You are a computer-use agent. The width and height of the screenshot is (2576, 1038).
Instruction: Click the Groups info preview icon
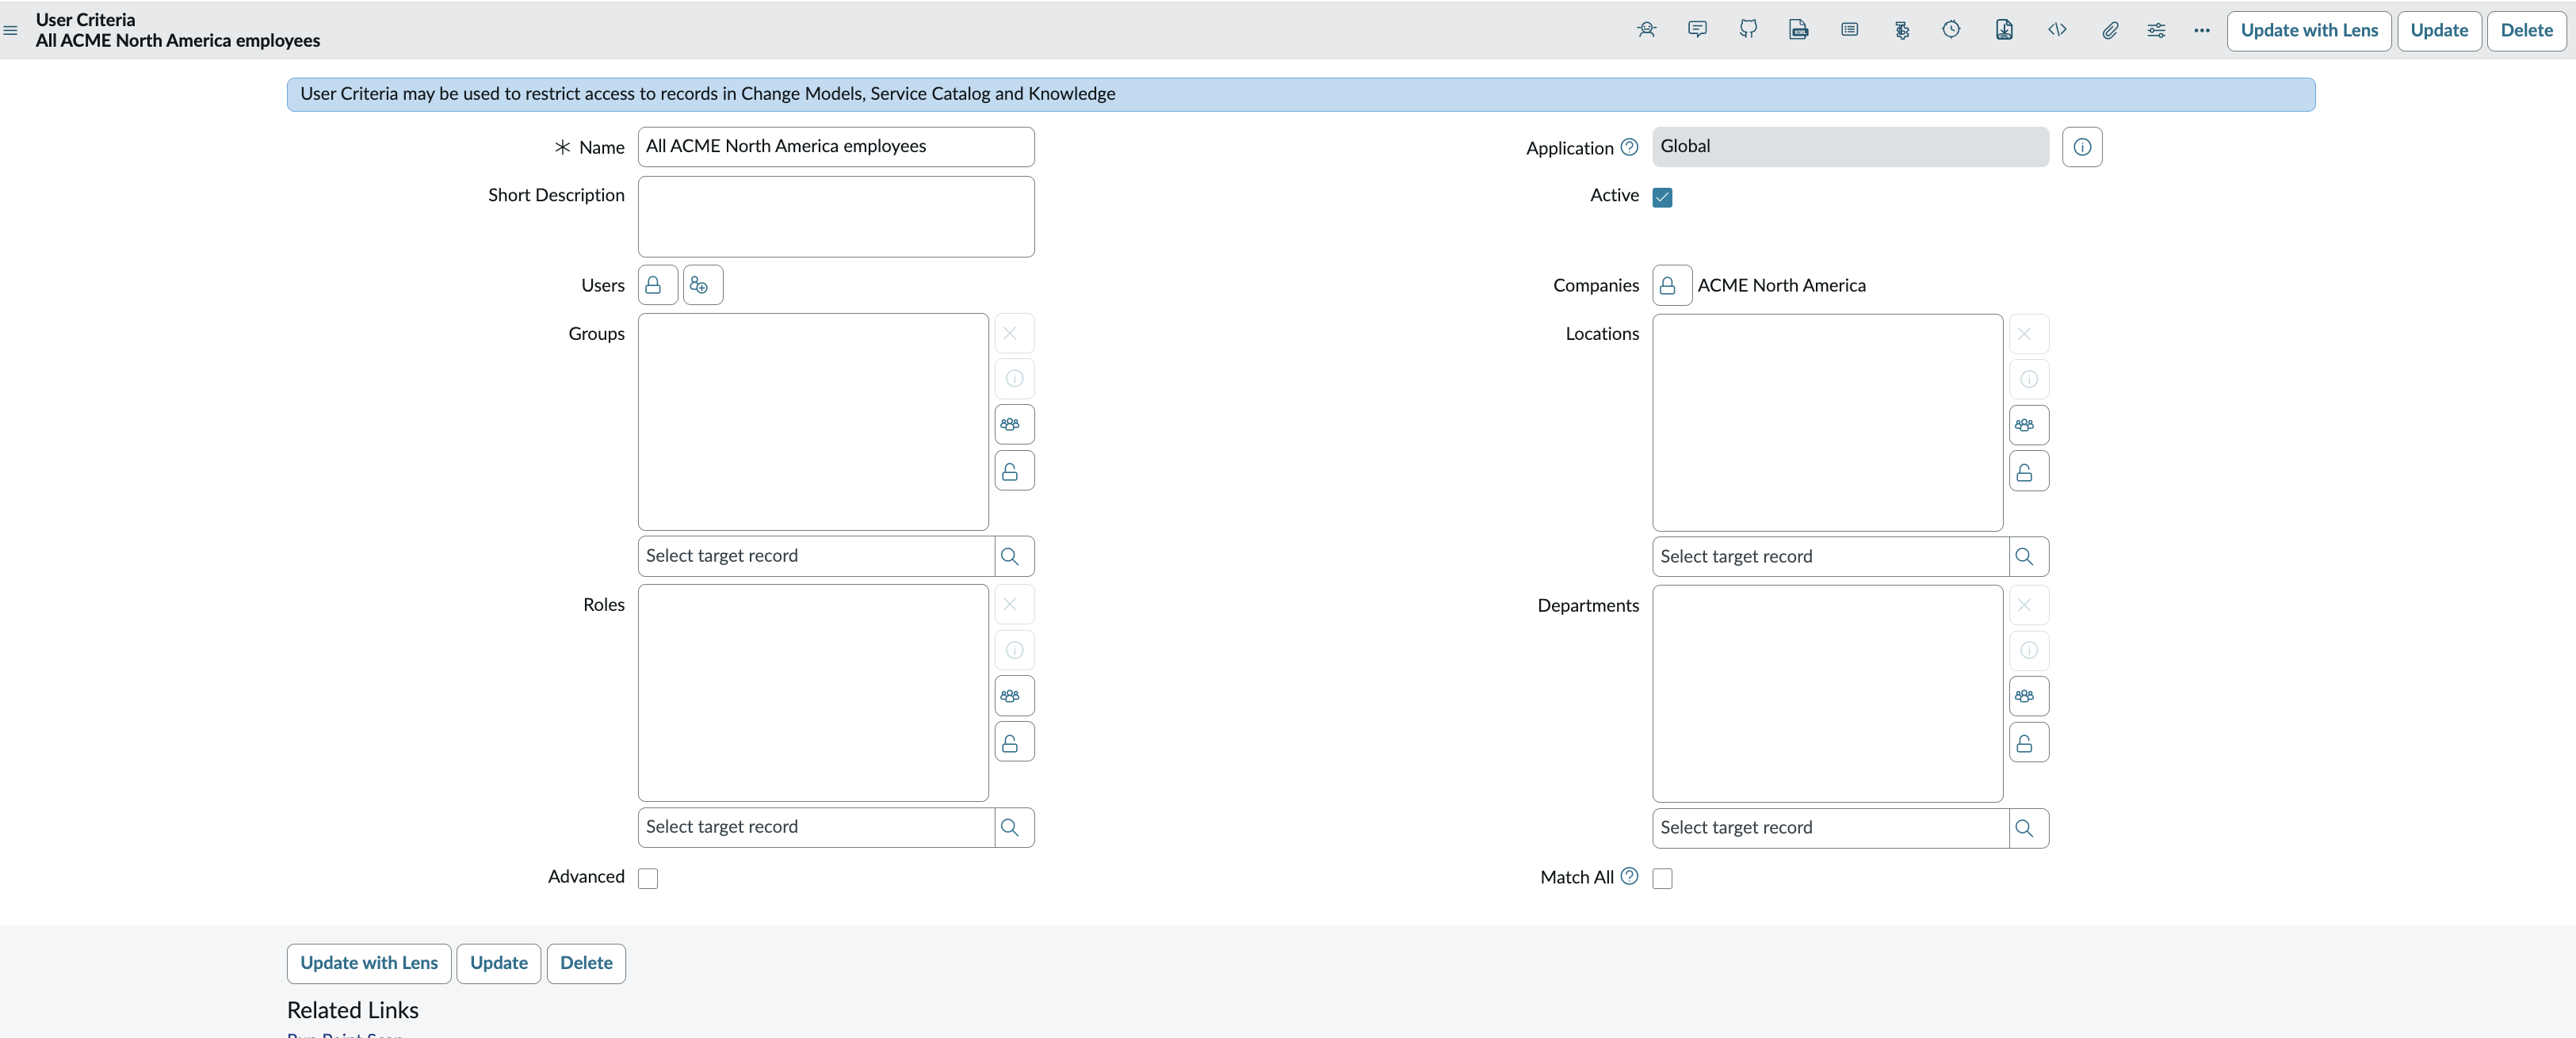pyautogui.click(x=1014, y=378)
